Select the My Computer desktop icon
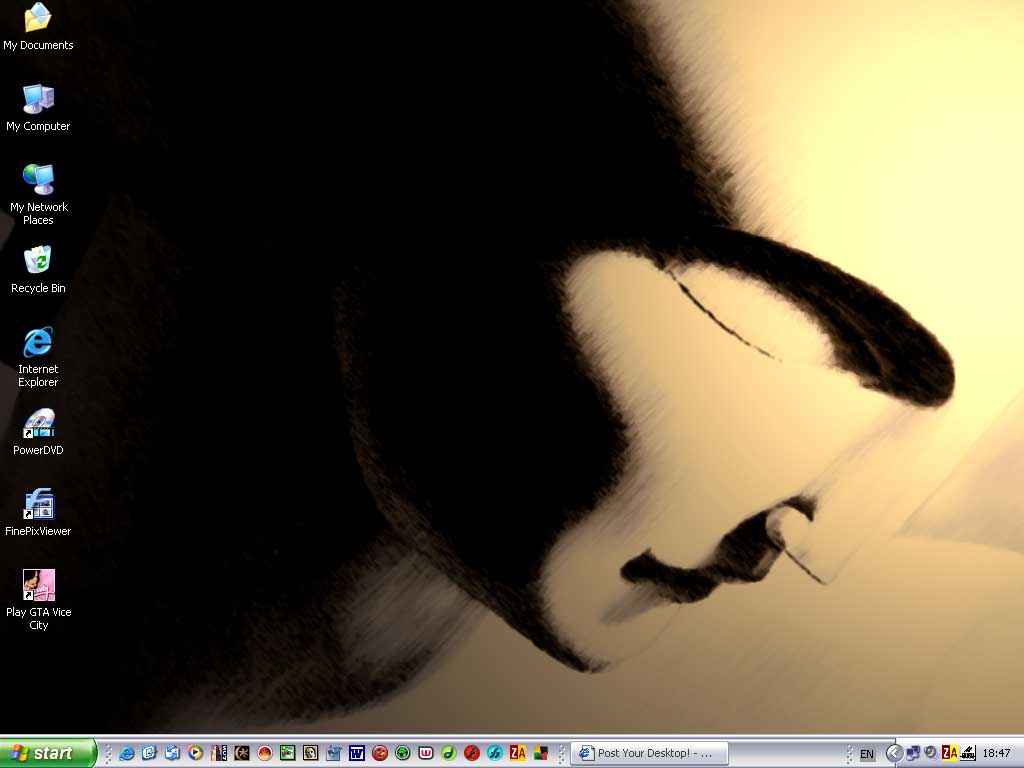Screen dimensions: 1024x768 tap(38, 108)
